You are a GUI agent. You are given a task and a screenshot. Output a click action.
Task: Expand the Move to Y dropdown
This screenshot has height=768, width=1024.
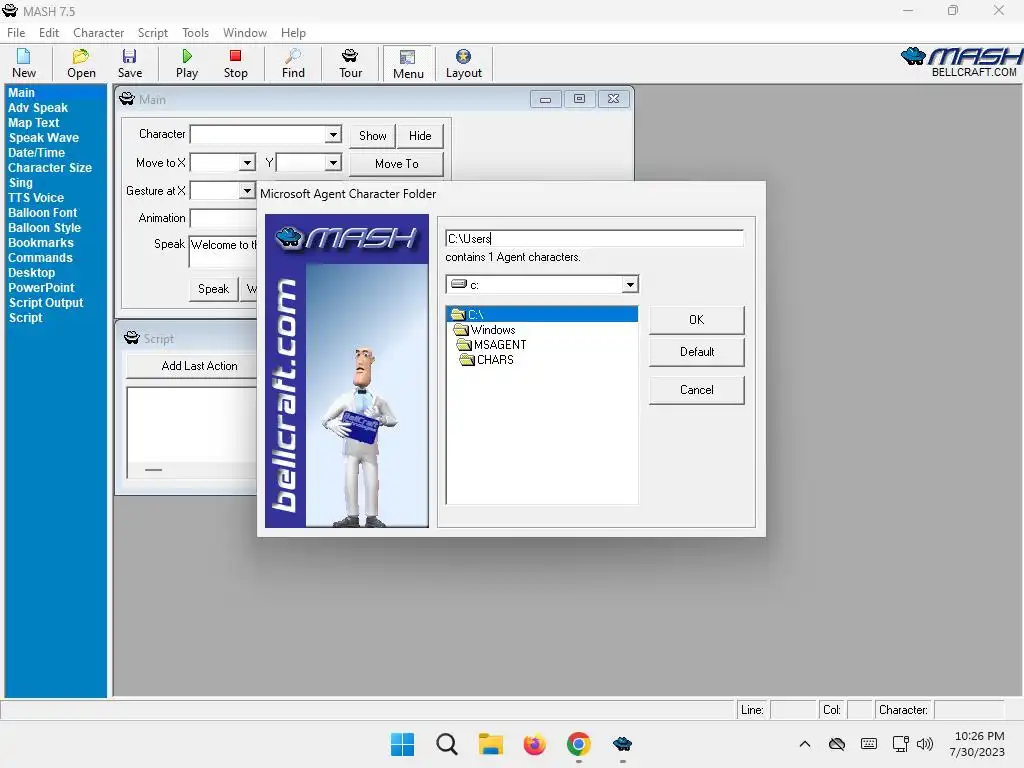pyautogui.click(x=333, y=163)
